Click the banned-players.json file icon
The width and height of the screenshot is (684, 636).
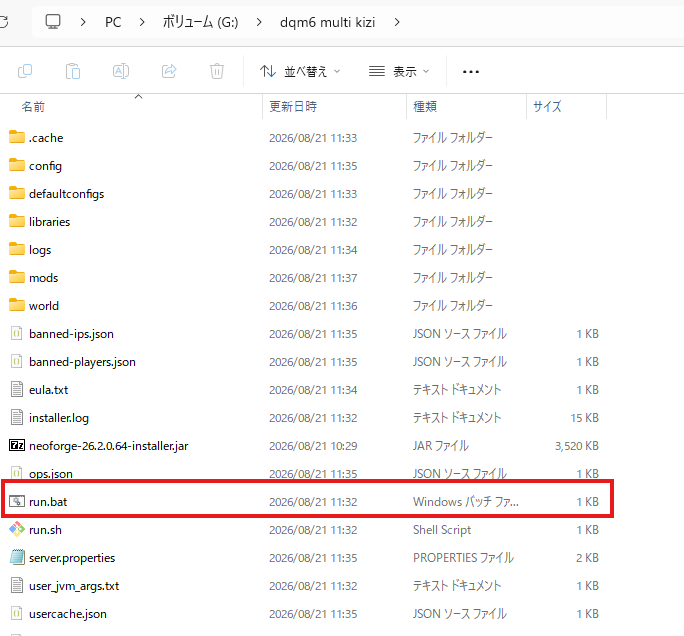[x=17, y=362]
